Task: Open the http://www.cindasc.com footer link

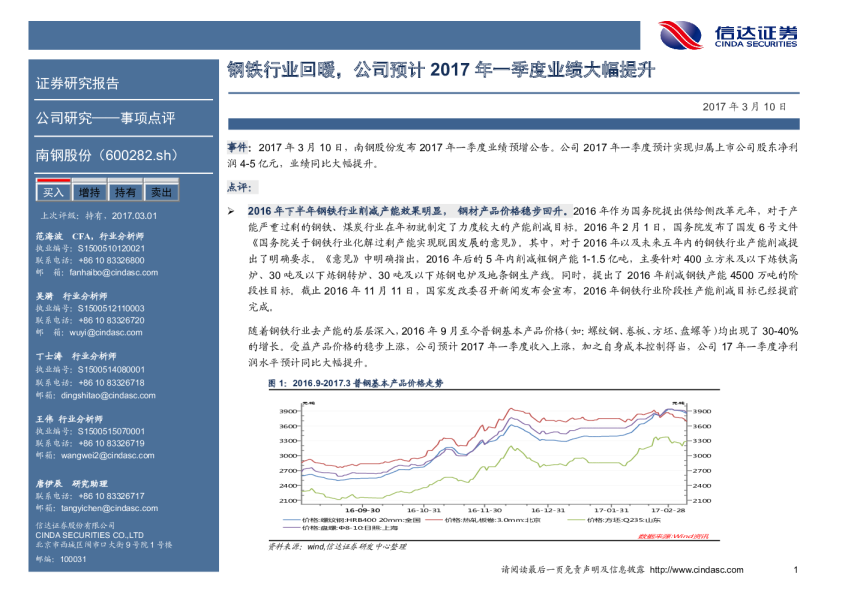Action: point(697,570)
